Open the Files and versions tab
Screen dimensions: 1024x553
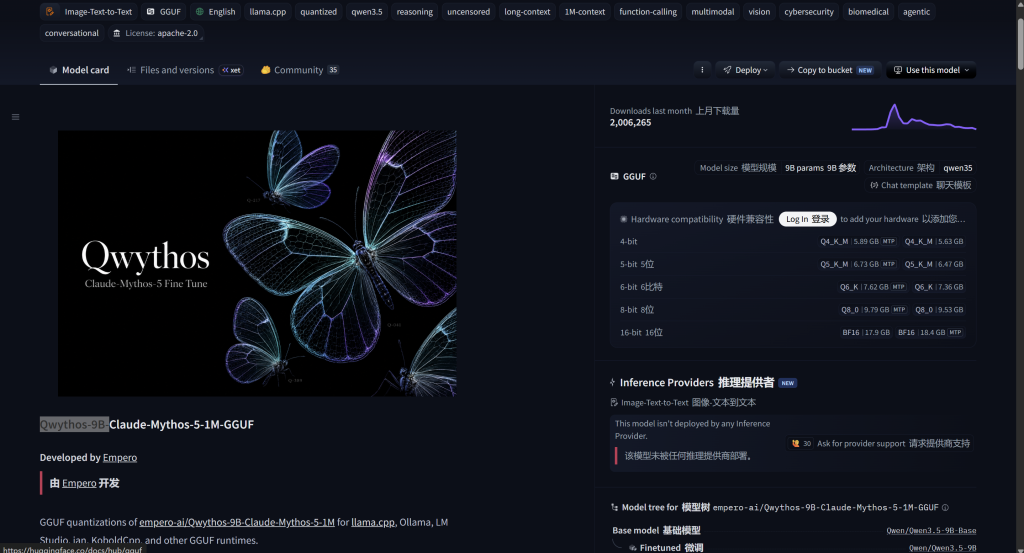coord(170,70)
